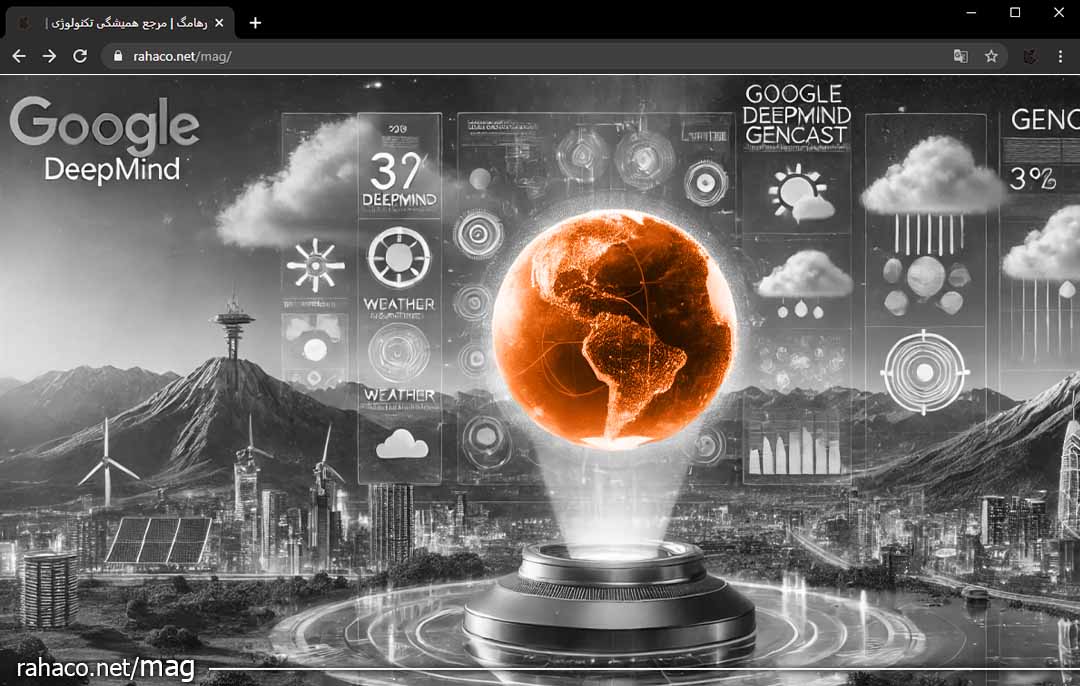Bookmark this page with the star icon
The image size is (1080, 686).
click(x=991, y=56)
